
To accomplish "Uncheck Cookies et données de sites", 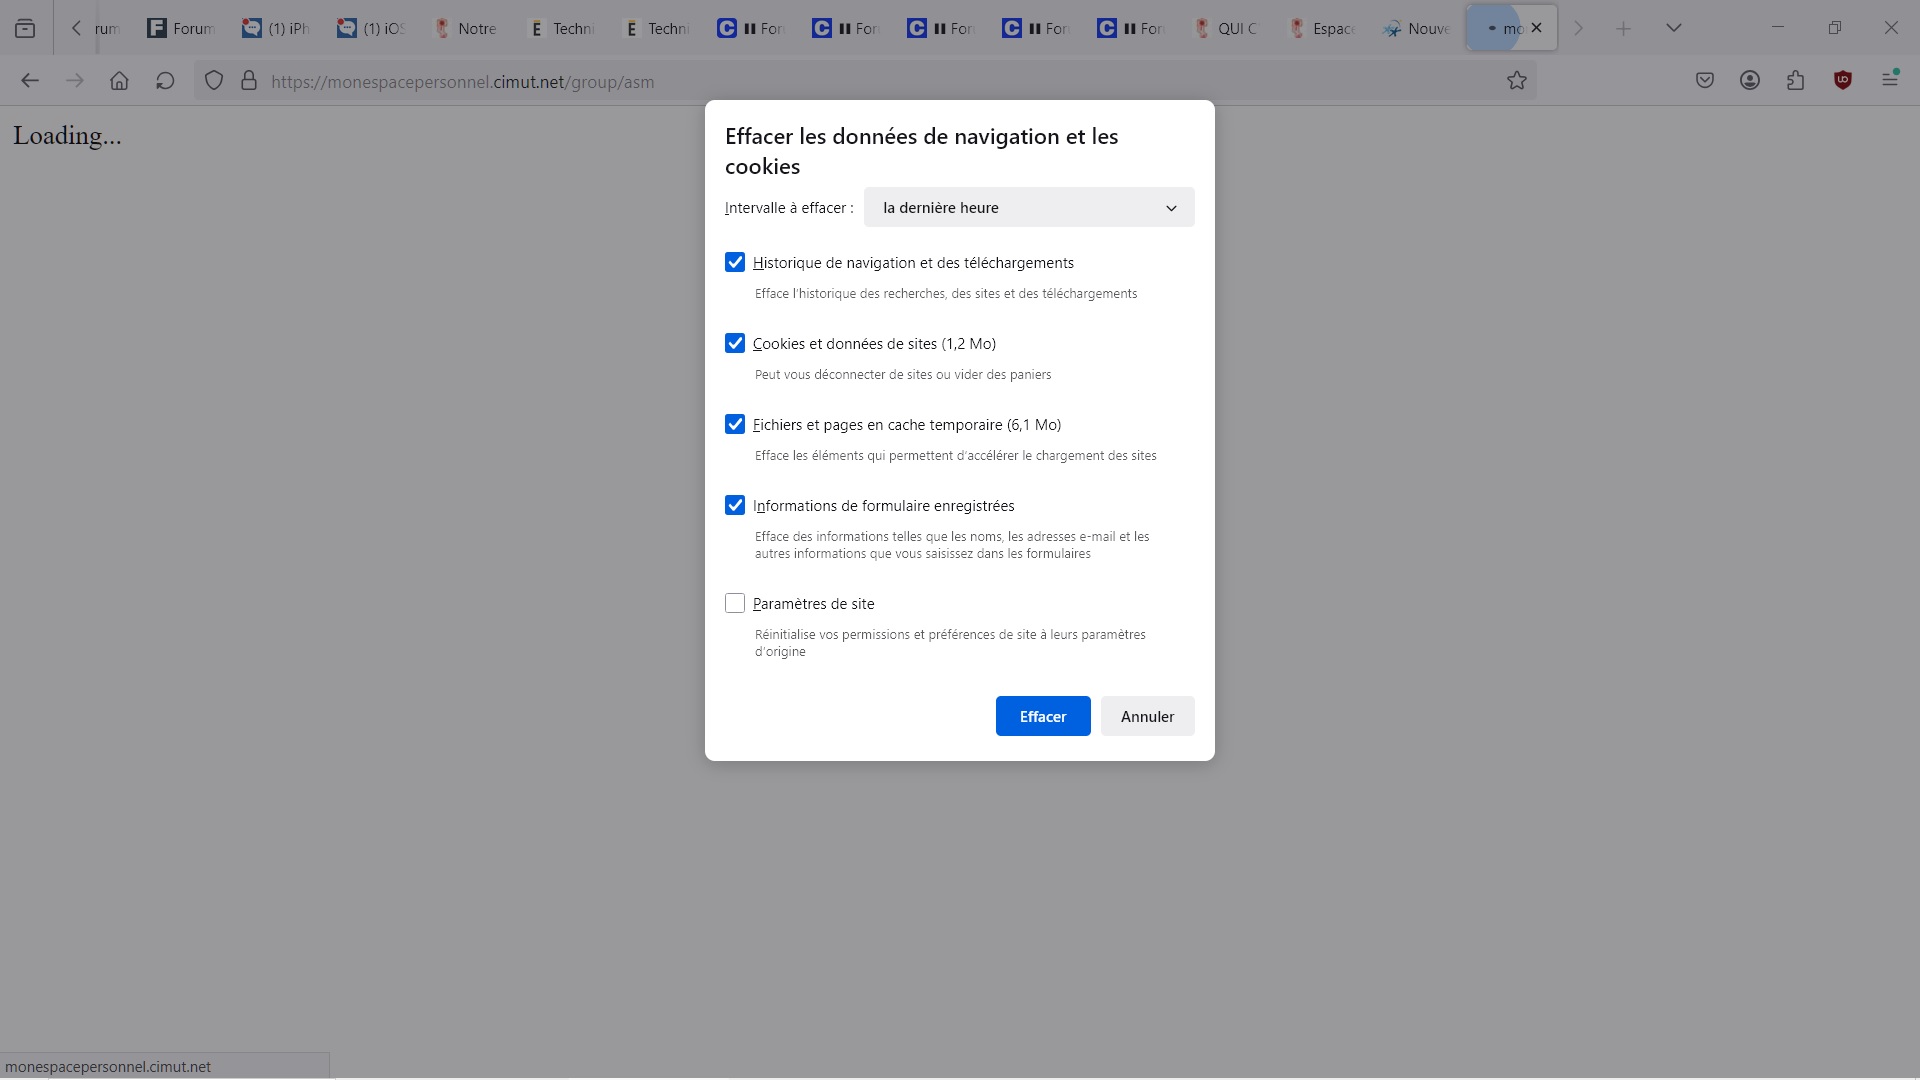I will 735,343.
